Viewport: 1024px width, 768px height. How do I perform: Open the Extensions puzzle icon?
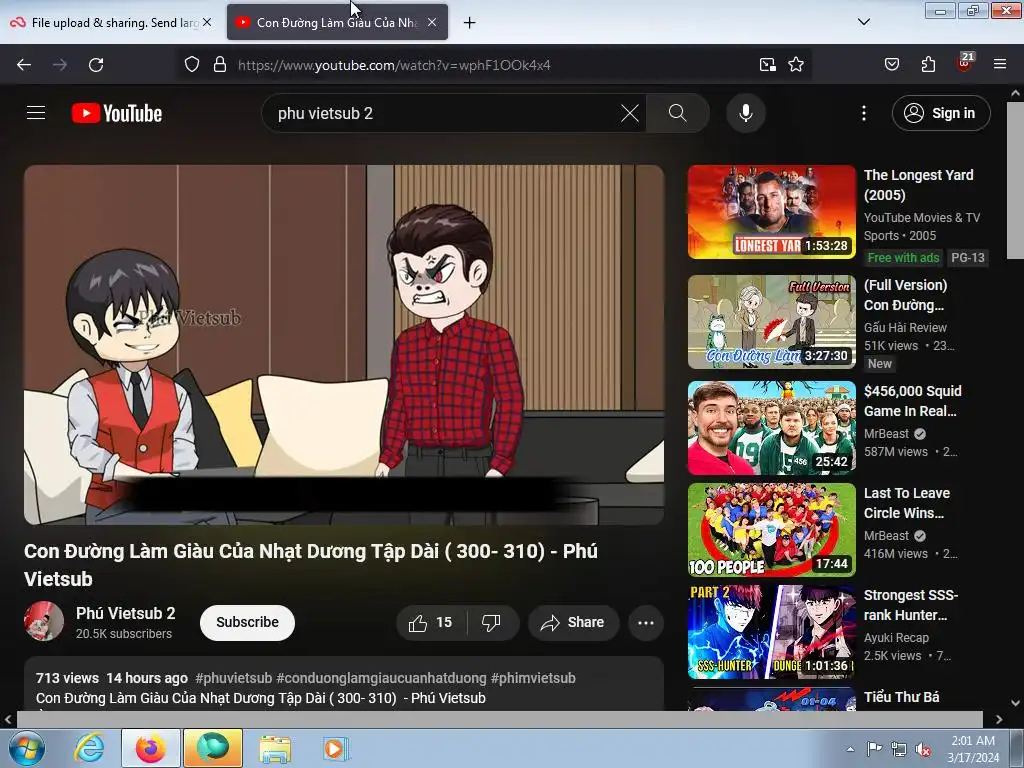coord(928,65)
